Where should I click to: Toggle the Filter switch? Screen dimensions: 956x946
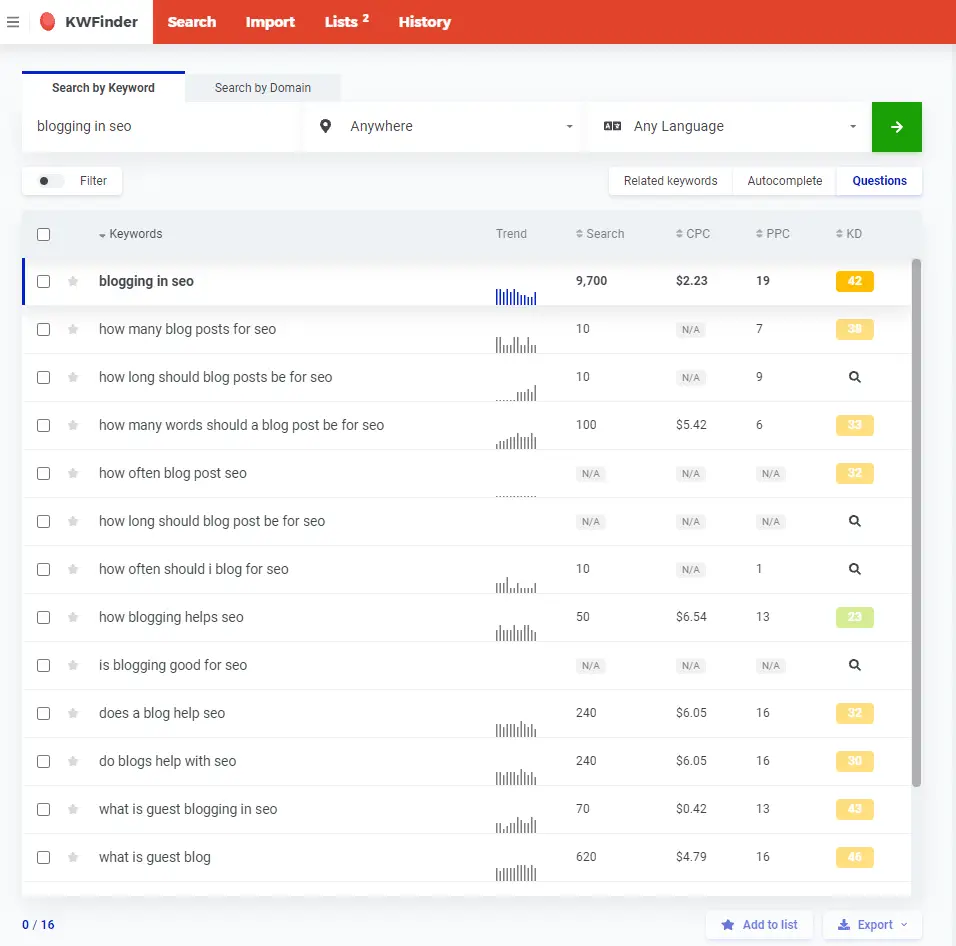click(x=51, y=181)
